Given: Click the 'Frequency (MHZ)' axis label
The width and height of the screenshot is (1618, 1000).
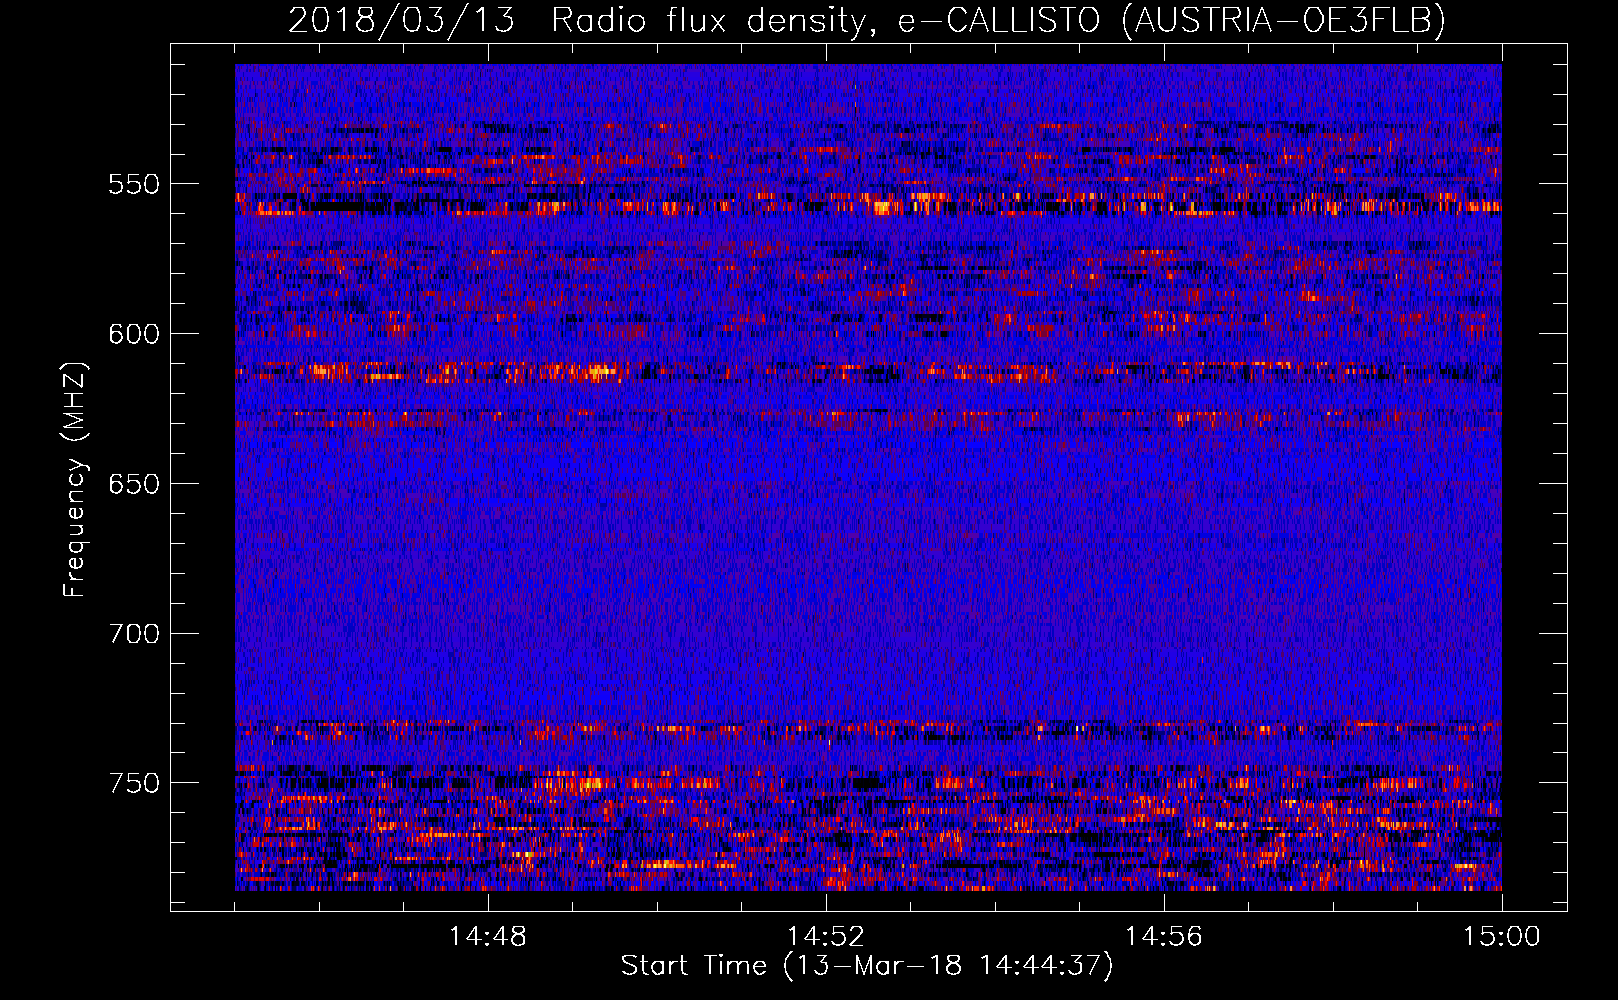Looking at the screenshot, I should pyautogui.click(x=75, y=480).
